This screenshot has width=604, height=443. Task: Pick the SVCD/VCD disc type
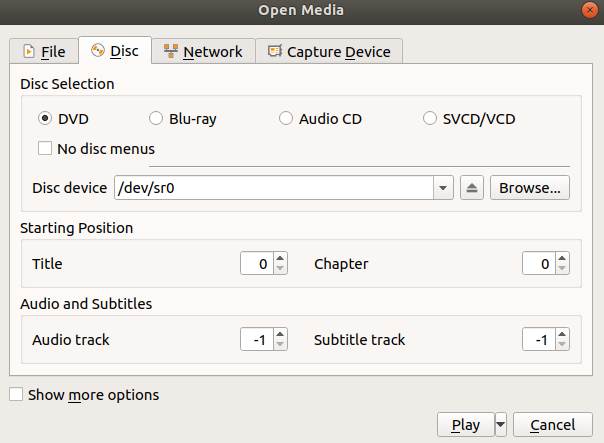[430, 119]
